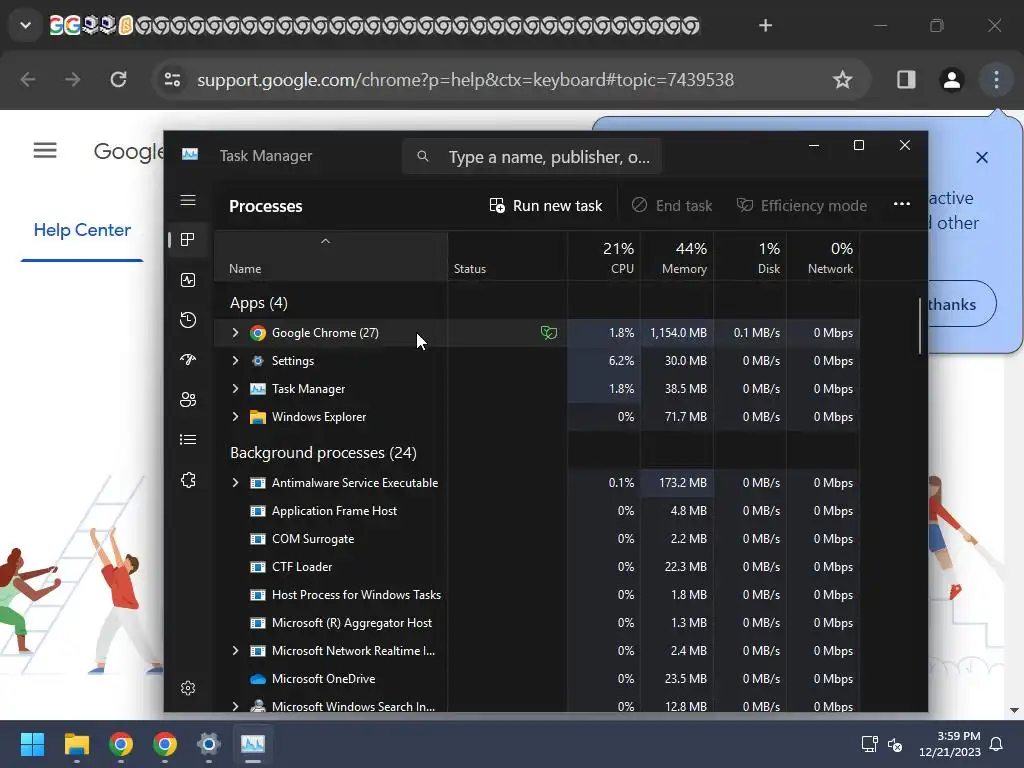Focus Task Manager search field
1024x768 pixels.
[532, 157]
